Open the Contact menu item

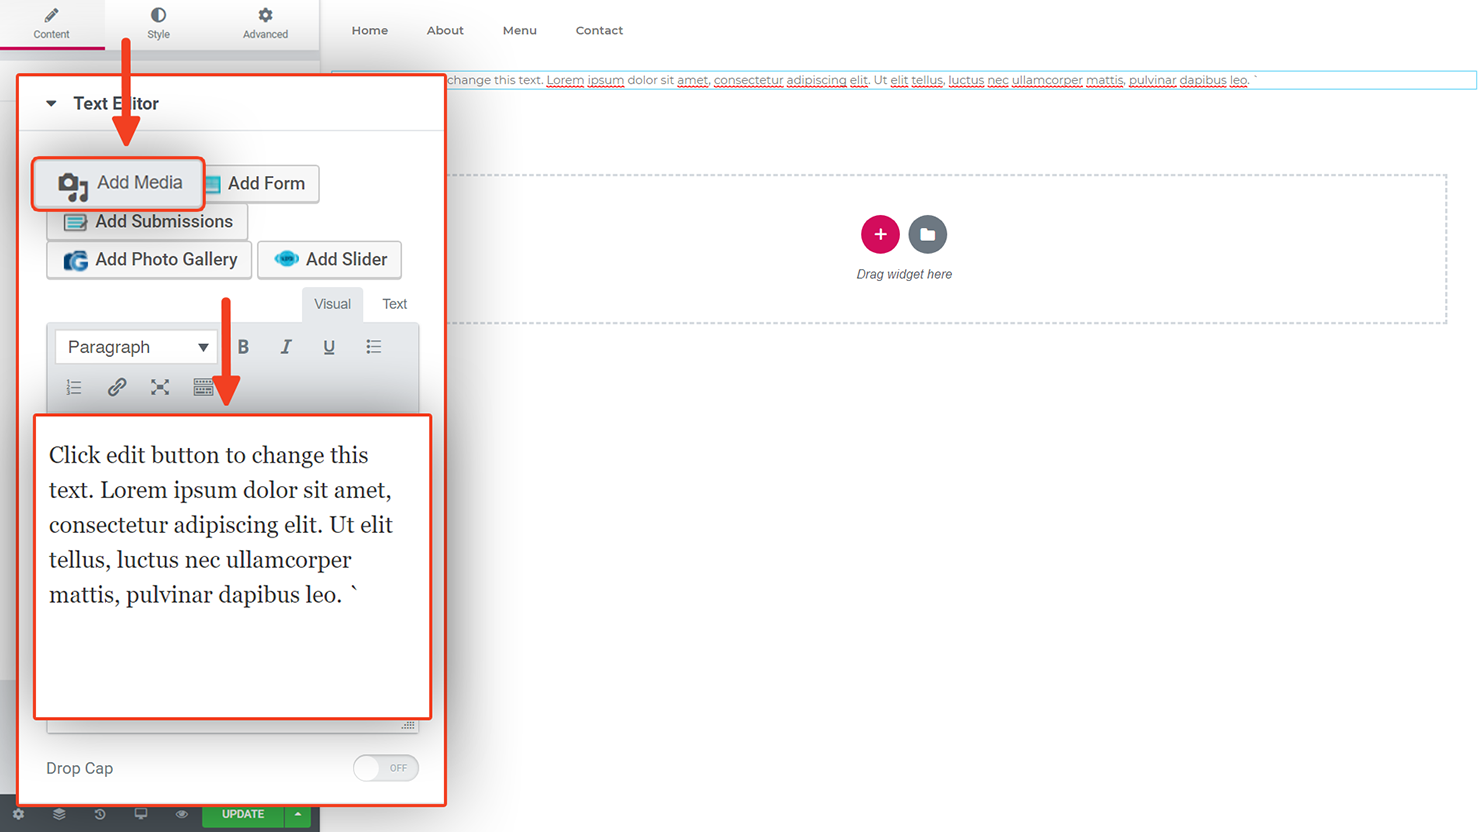599,30
